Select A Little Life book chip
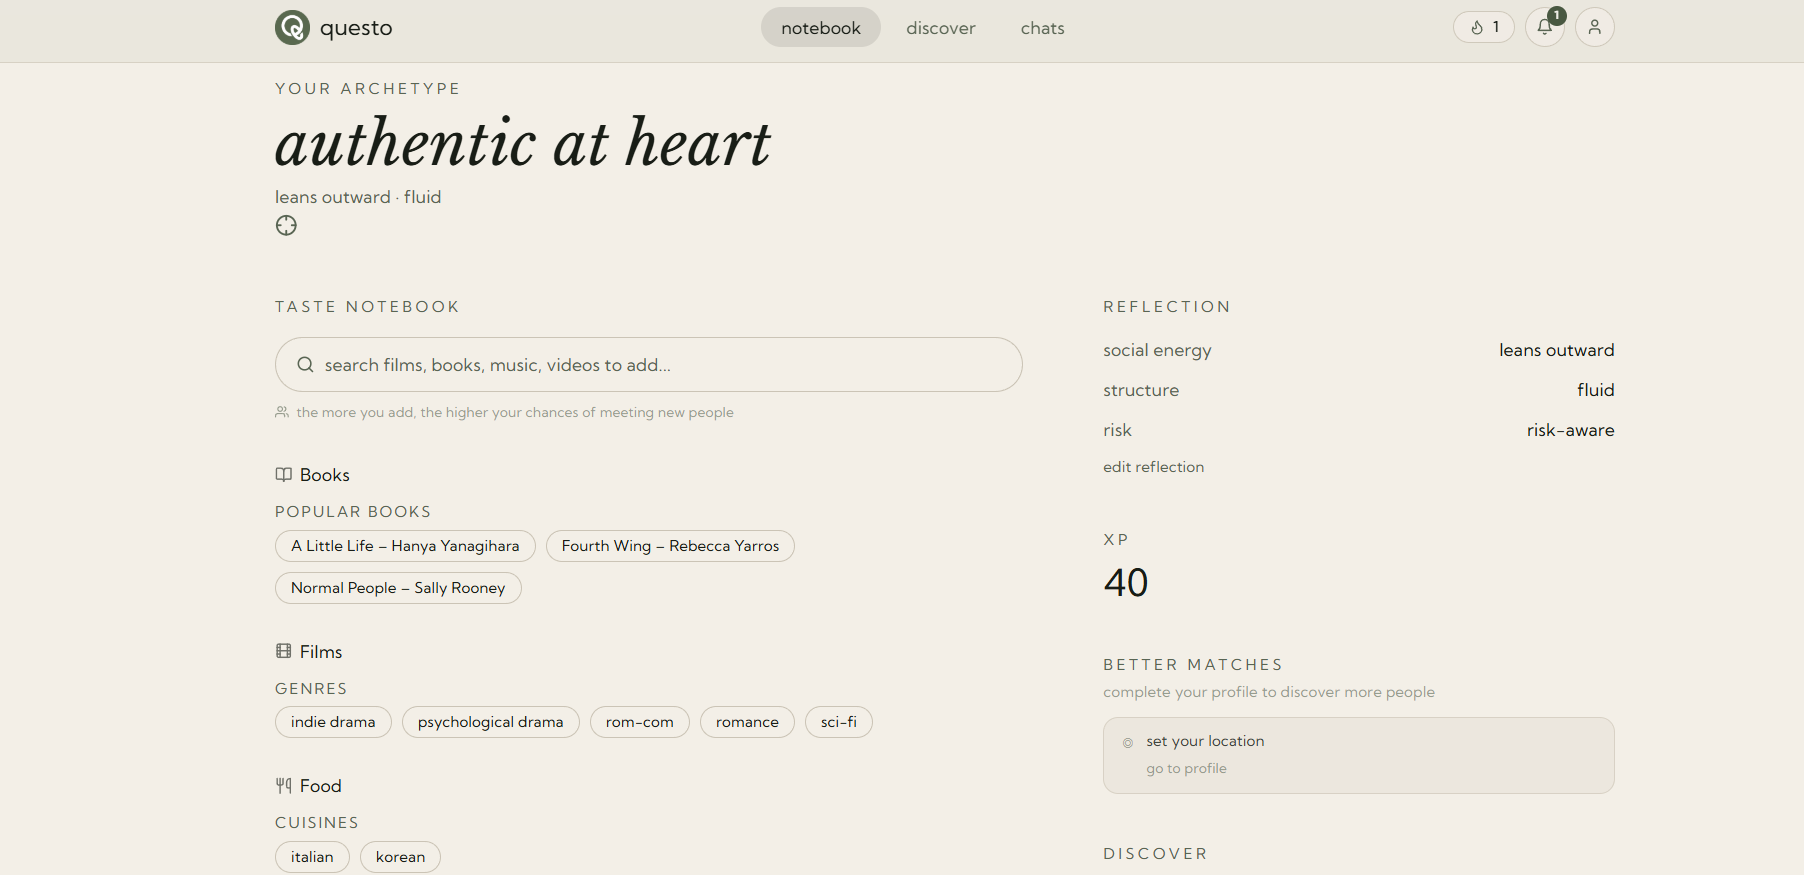 point(405,546)
